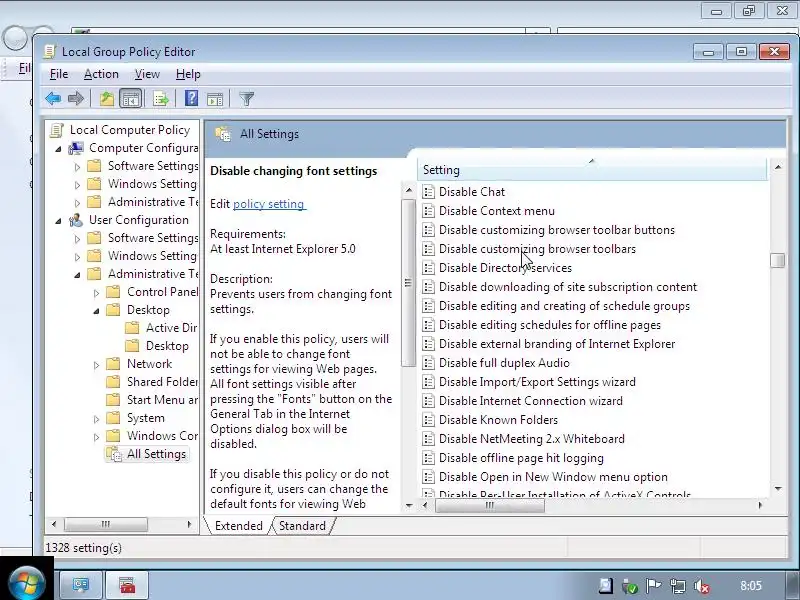This screenshot has height=600, width=800.
Task: Expand the Network node
Action: [x=96, y=365]
